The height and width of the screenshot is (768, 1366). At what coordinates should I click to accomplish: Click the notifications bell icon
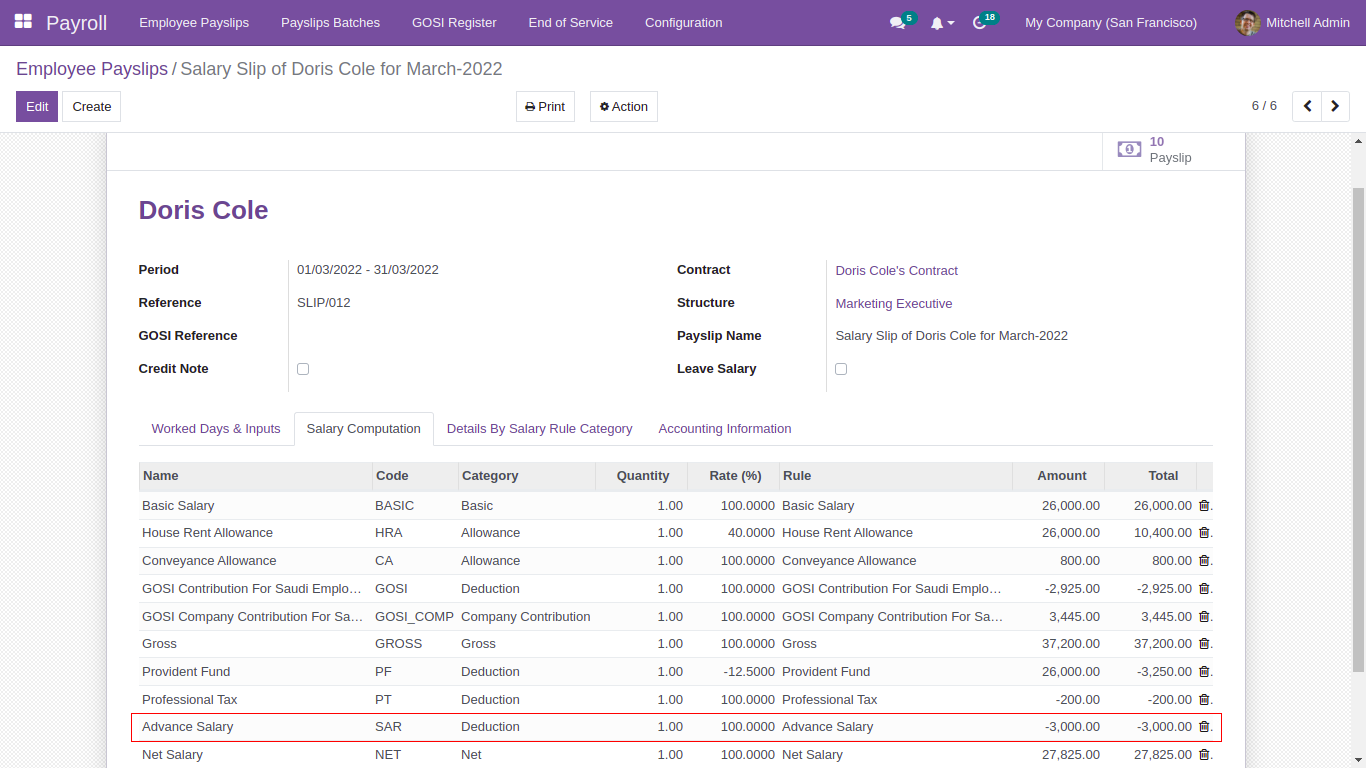coord(937,22)
